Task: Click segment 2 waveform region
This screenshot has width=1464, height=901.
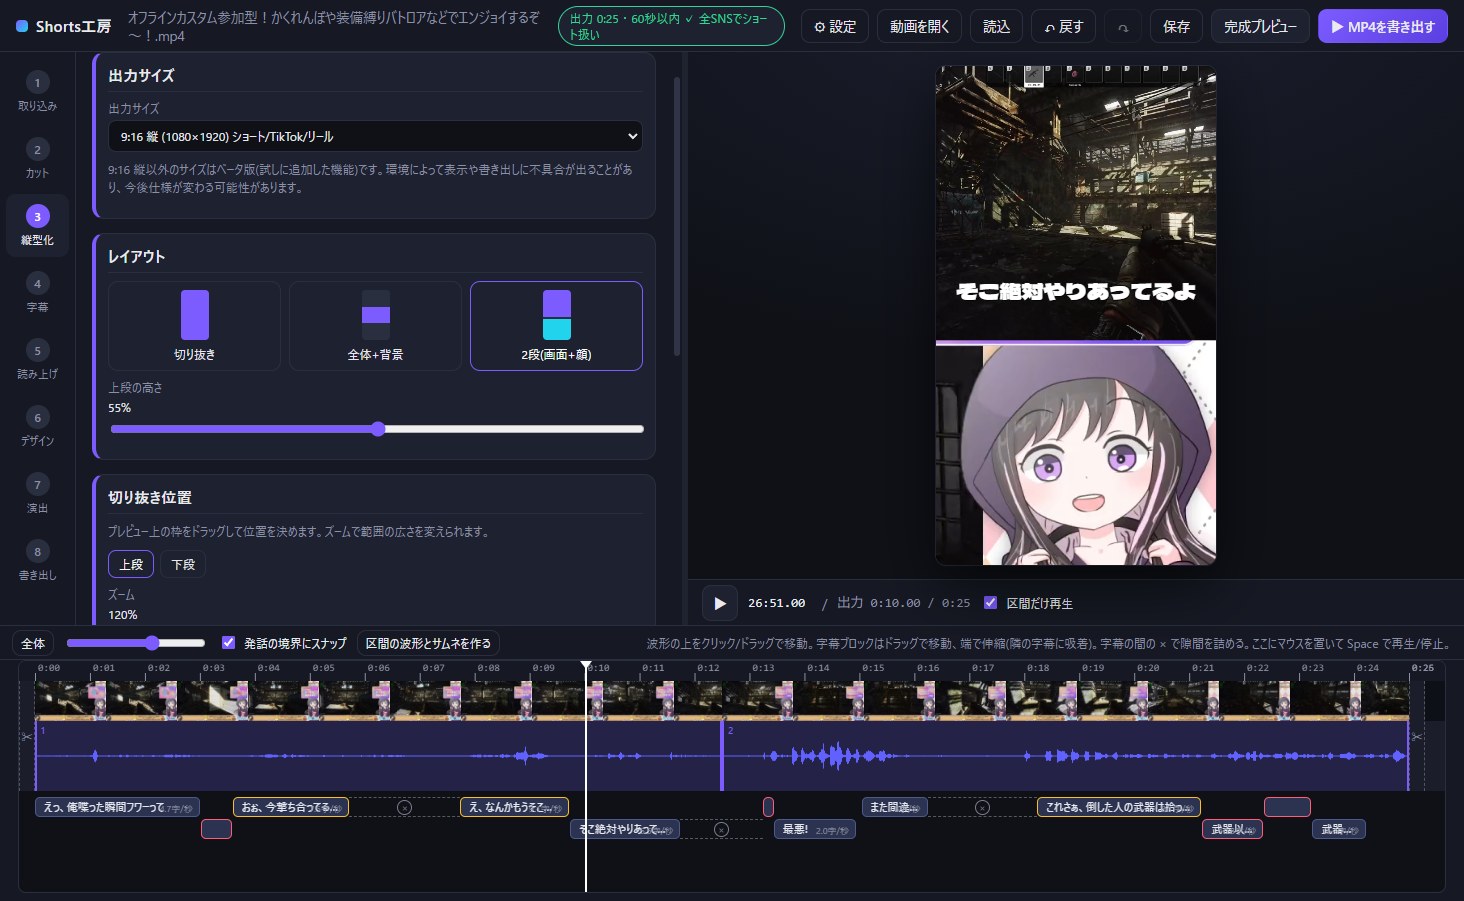Action: (x=1065, y=756)
